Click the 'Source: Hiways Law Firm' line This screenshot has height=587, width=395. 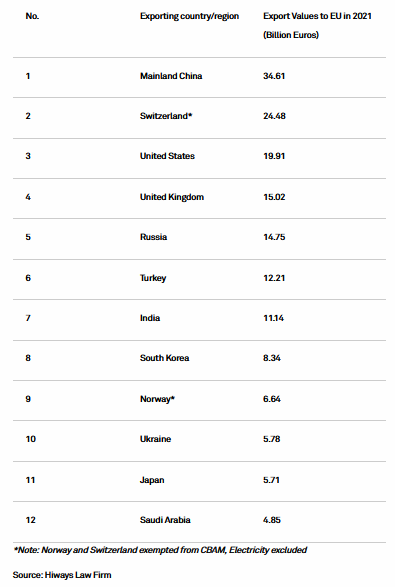point(62,575)
